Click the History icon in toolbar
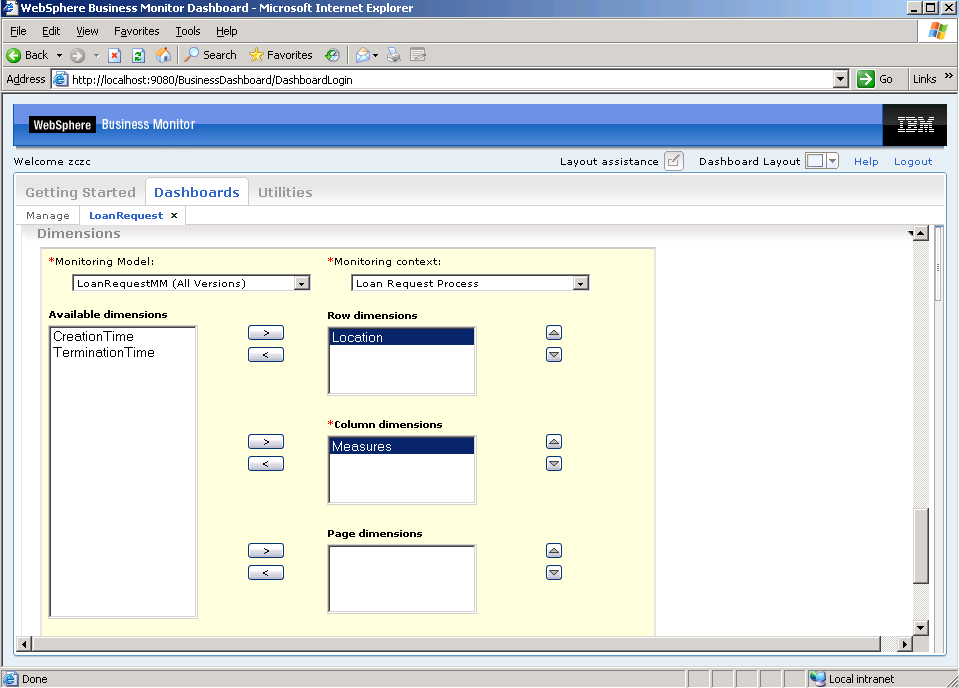The height and width of the screenshot is (688, 960). [332, 55]
